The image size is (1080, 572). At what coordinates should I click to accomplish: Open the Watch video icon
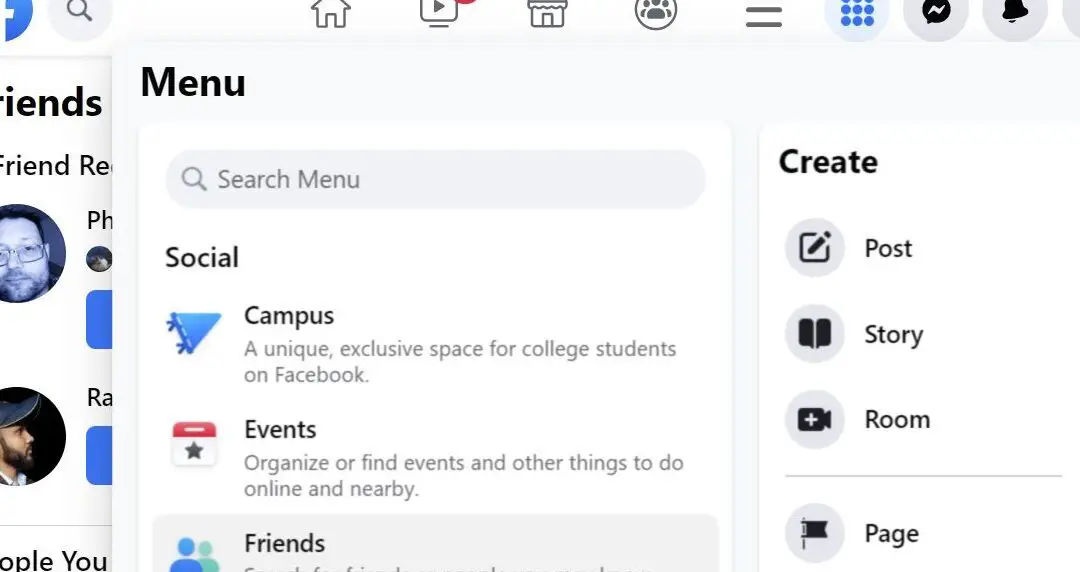click(x=439, y=12)
